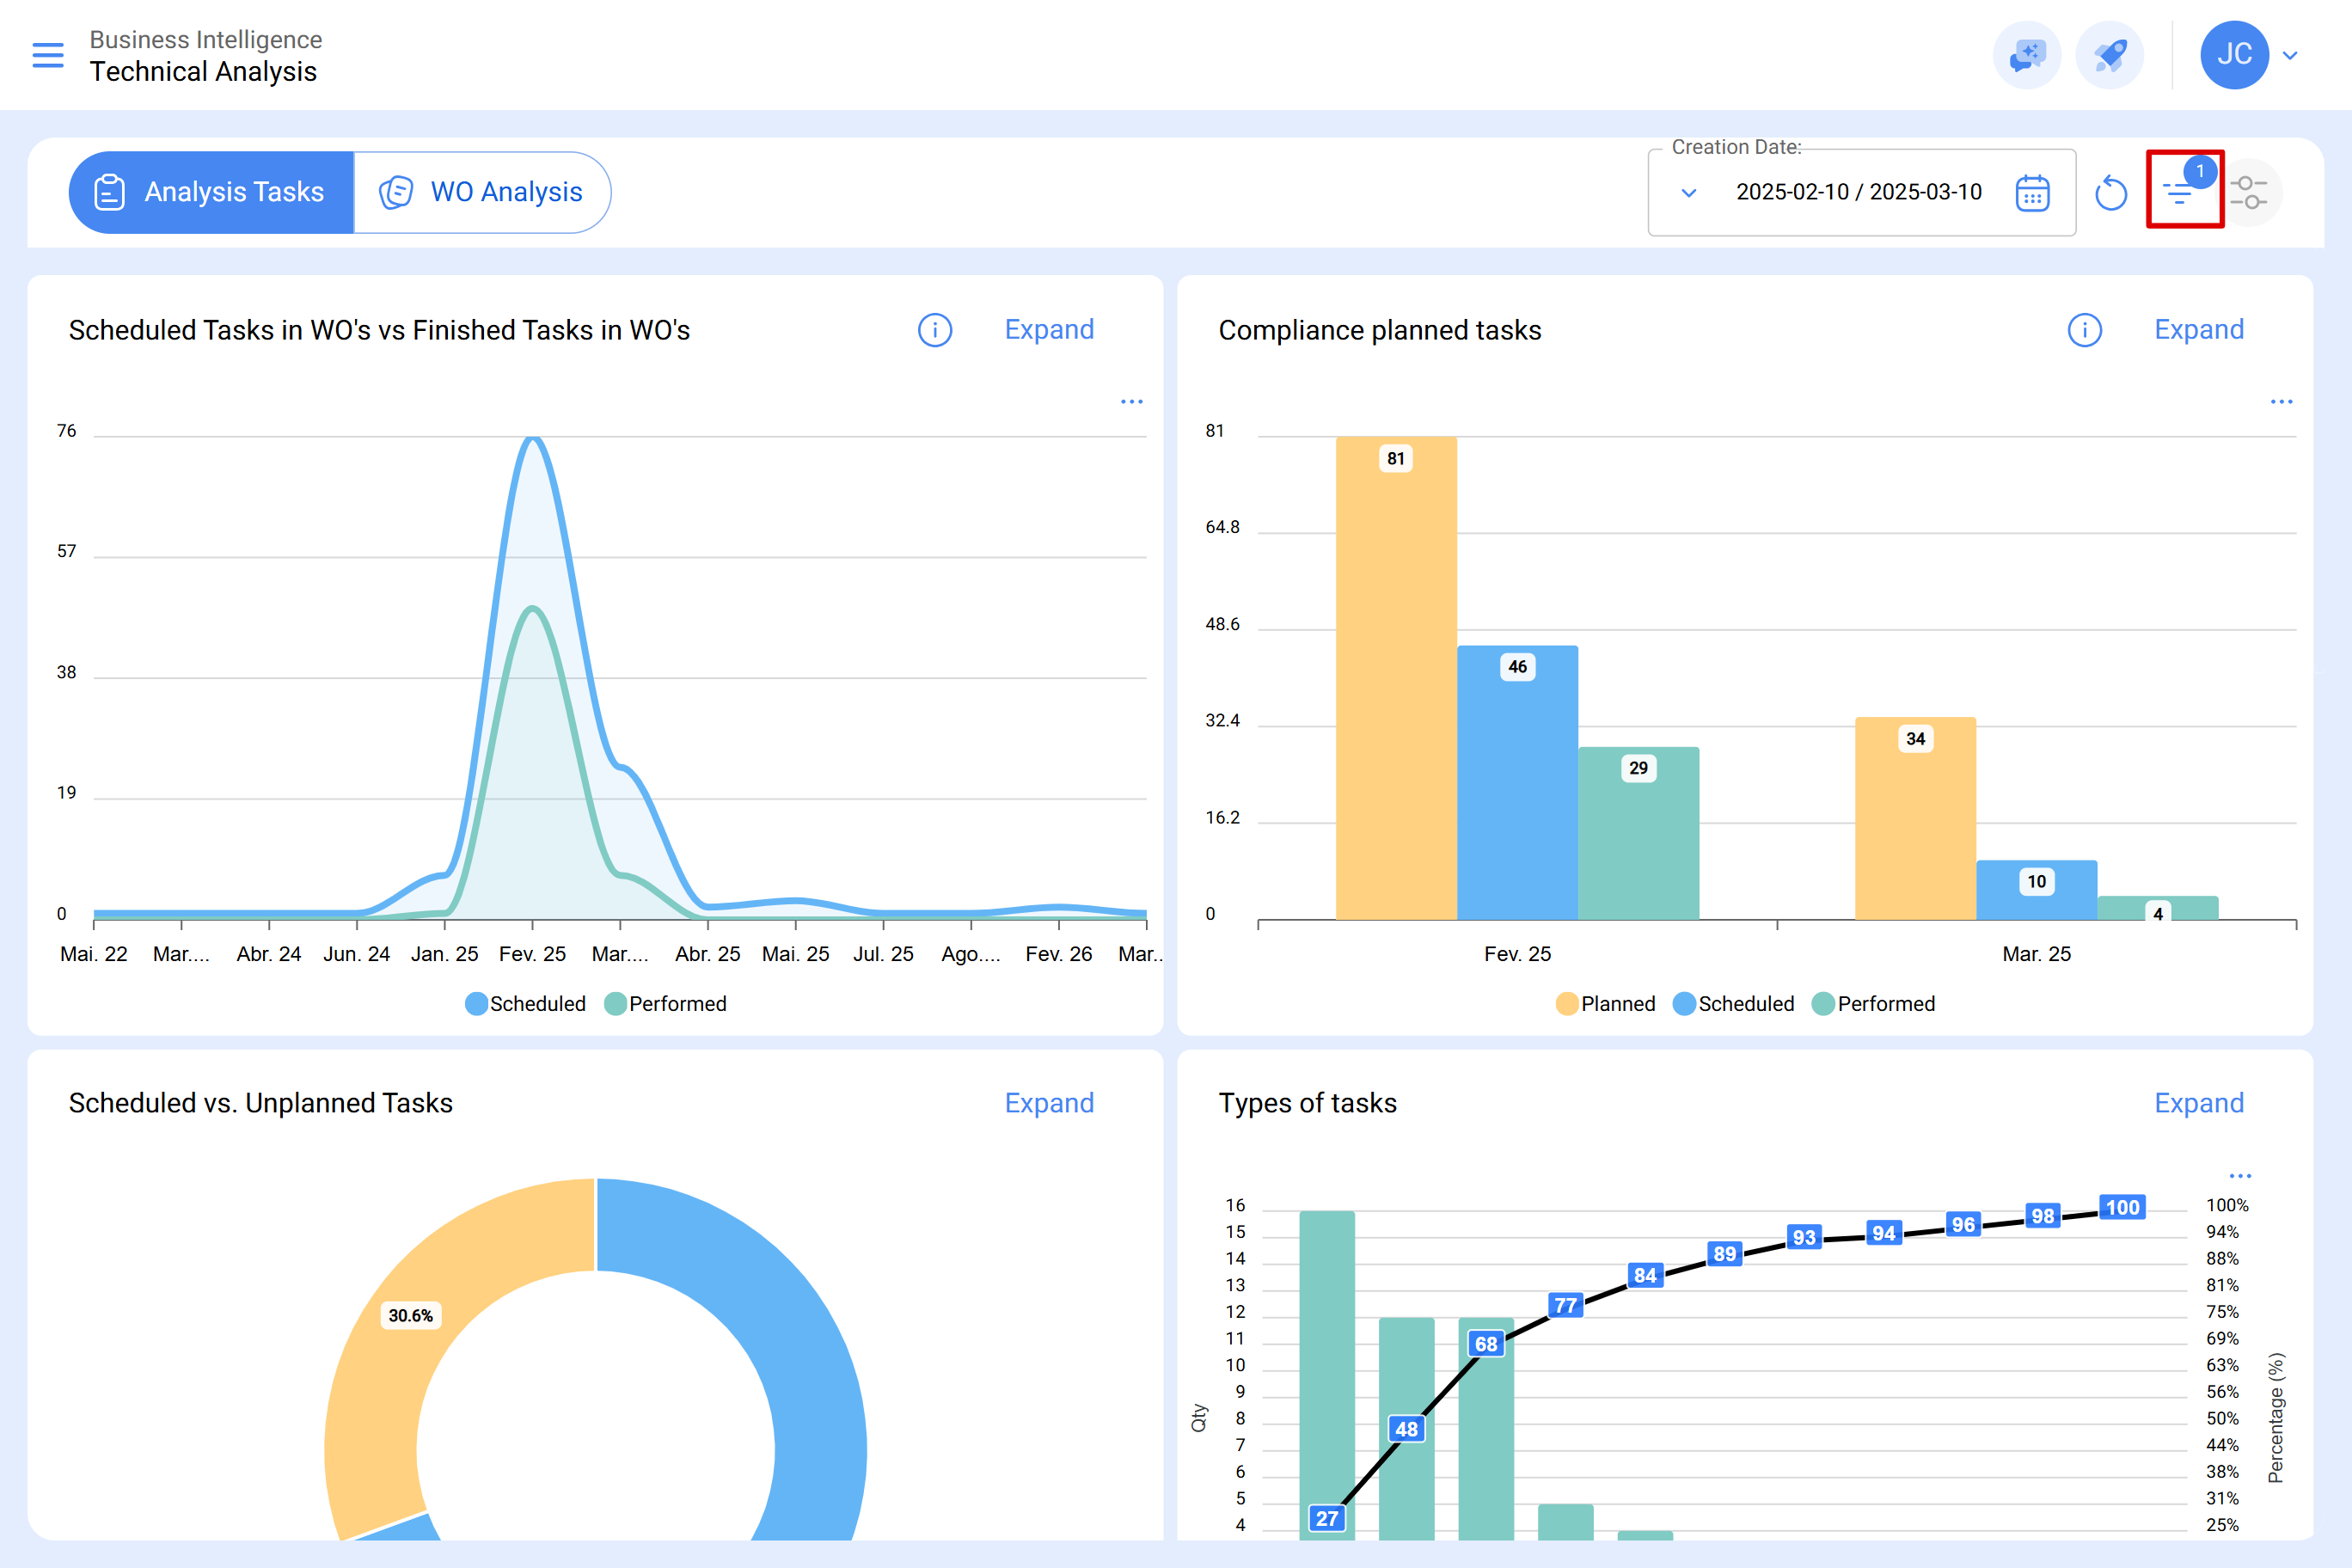Click the Pareto point labeled 68
The image size is (2352, 1568).
[x=1486, y=1344]
